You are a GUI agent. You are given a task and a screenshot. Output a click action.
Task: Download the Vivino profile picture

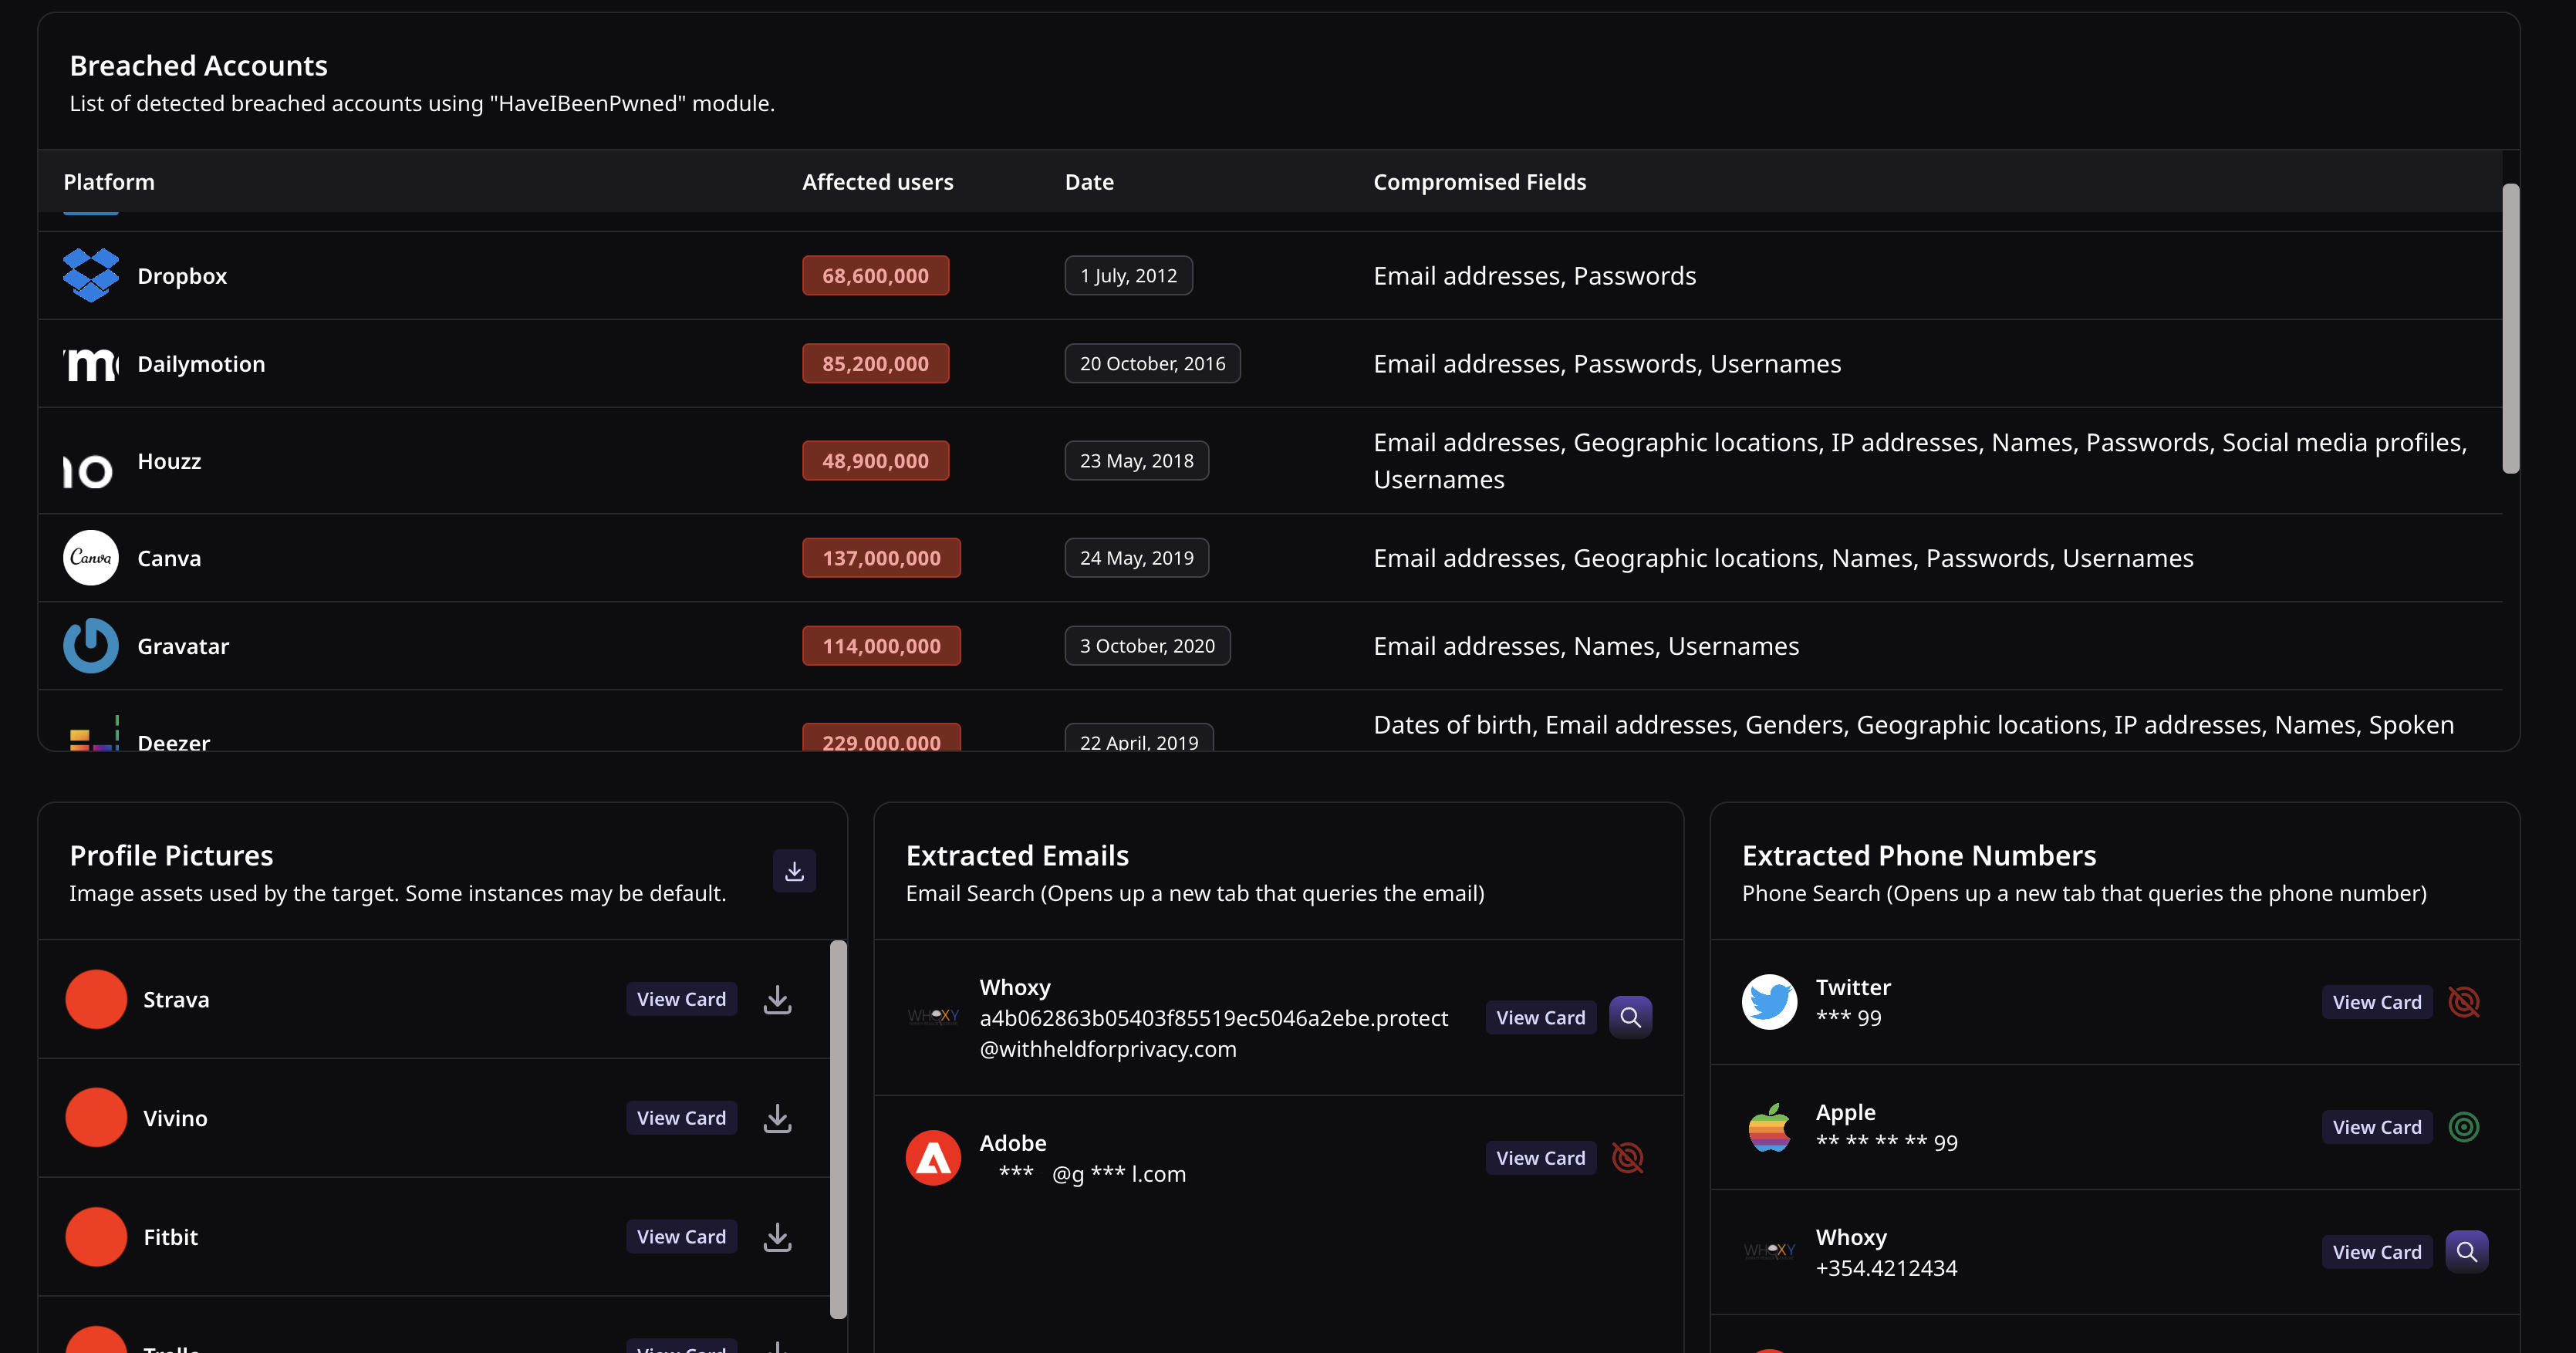pyautogui.click(x=777, y=1118)
